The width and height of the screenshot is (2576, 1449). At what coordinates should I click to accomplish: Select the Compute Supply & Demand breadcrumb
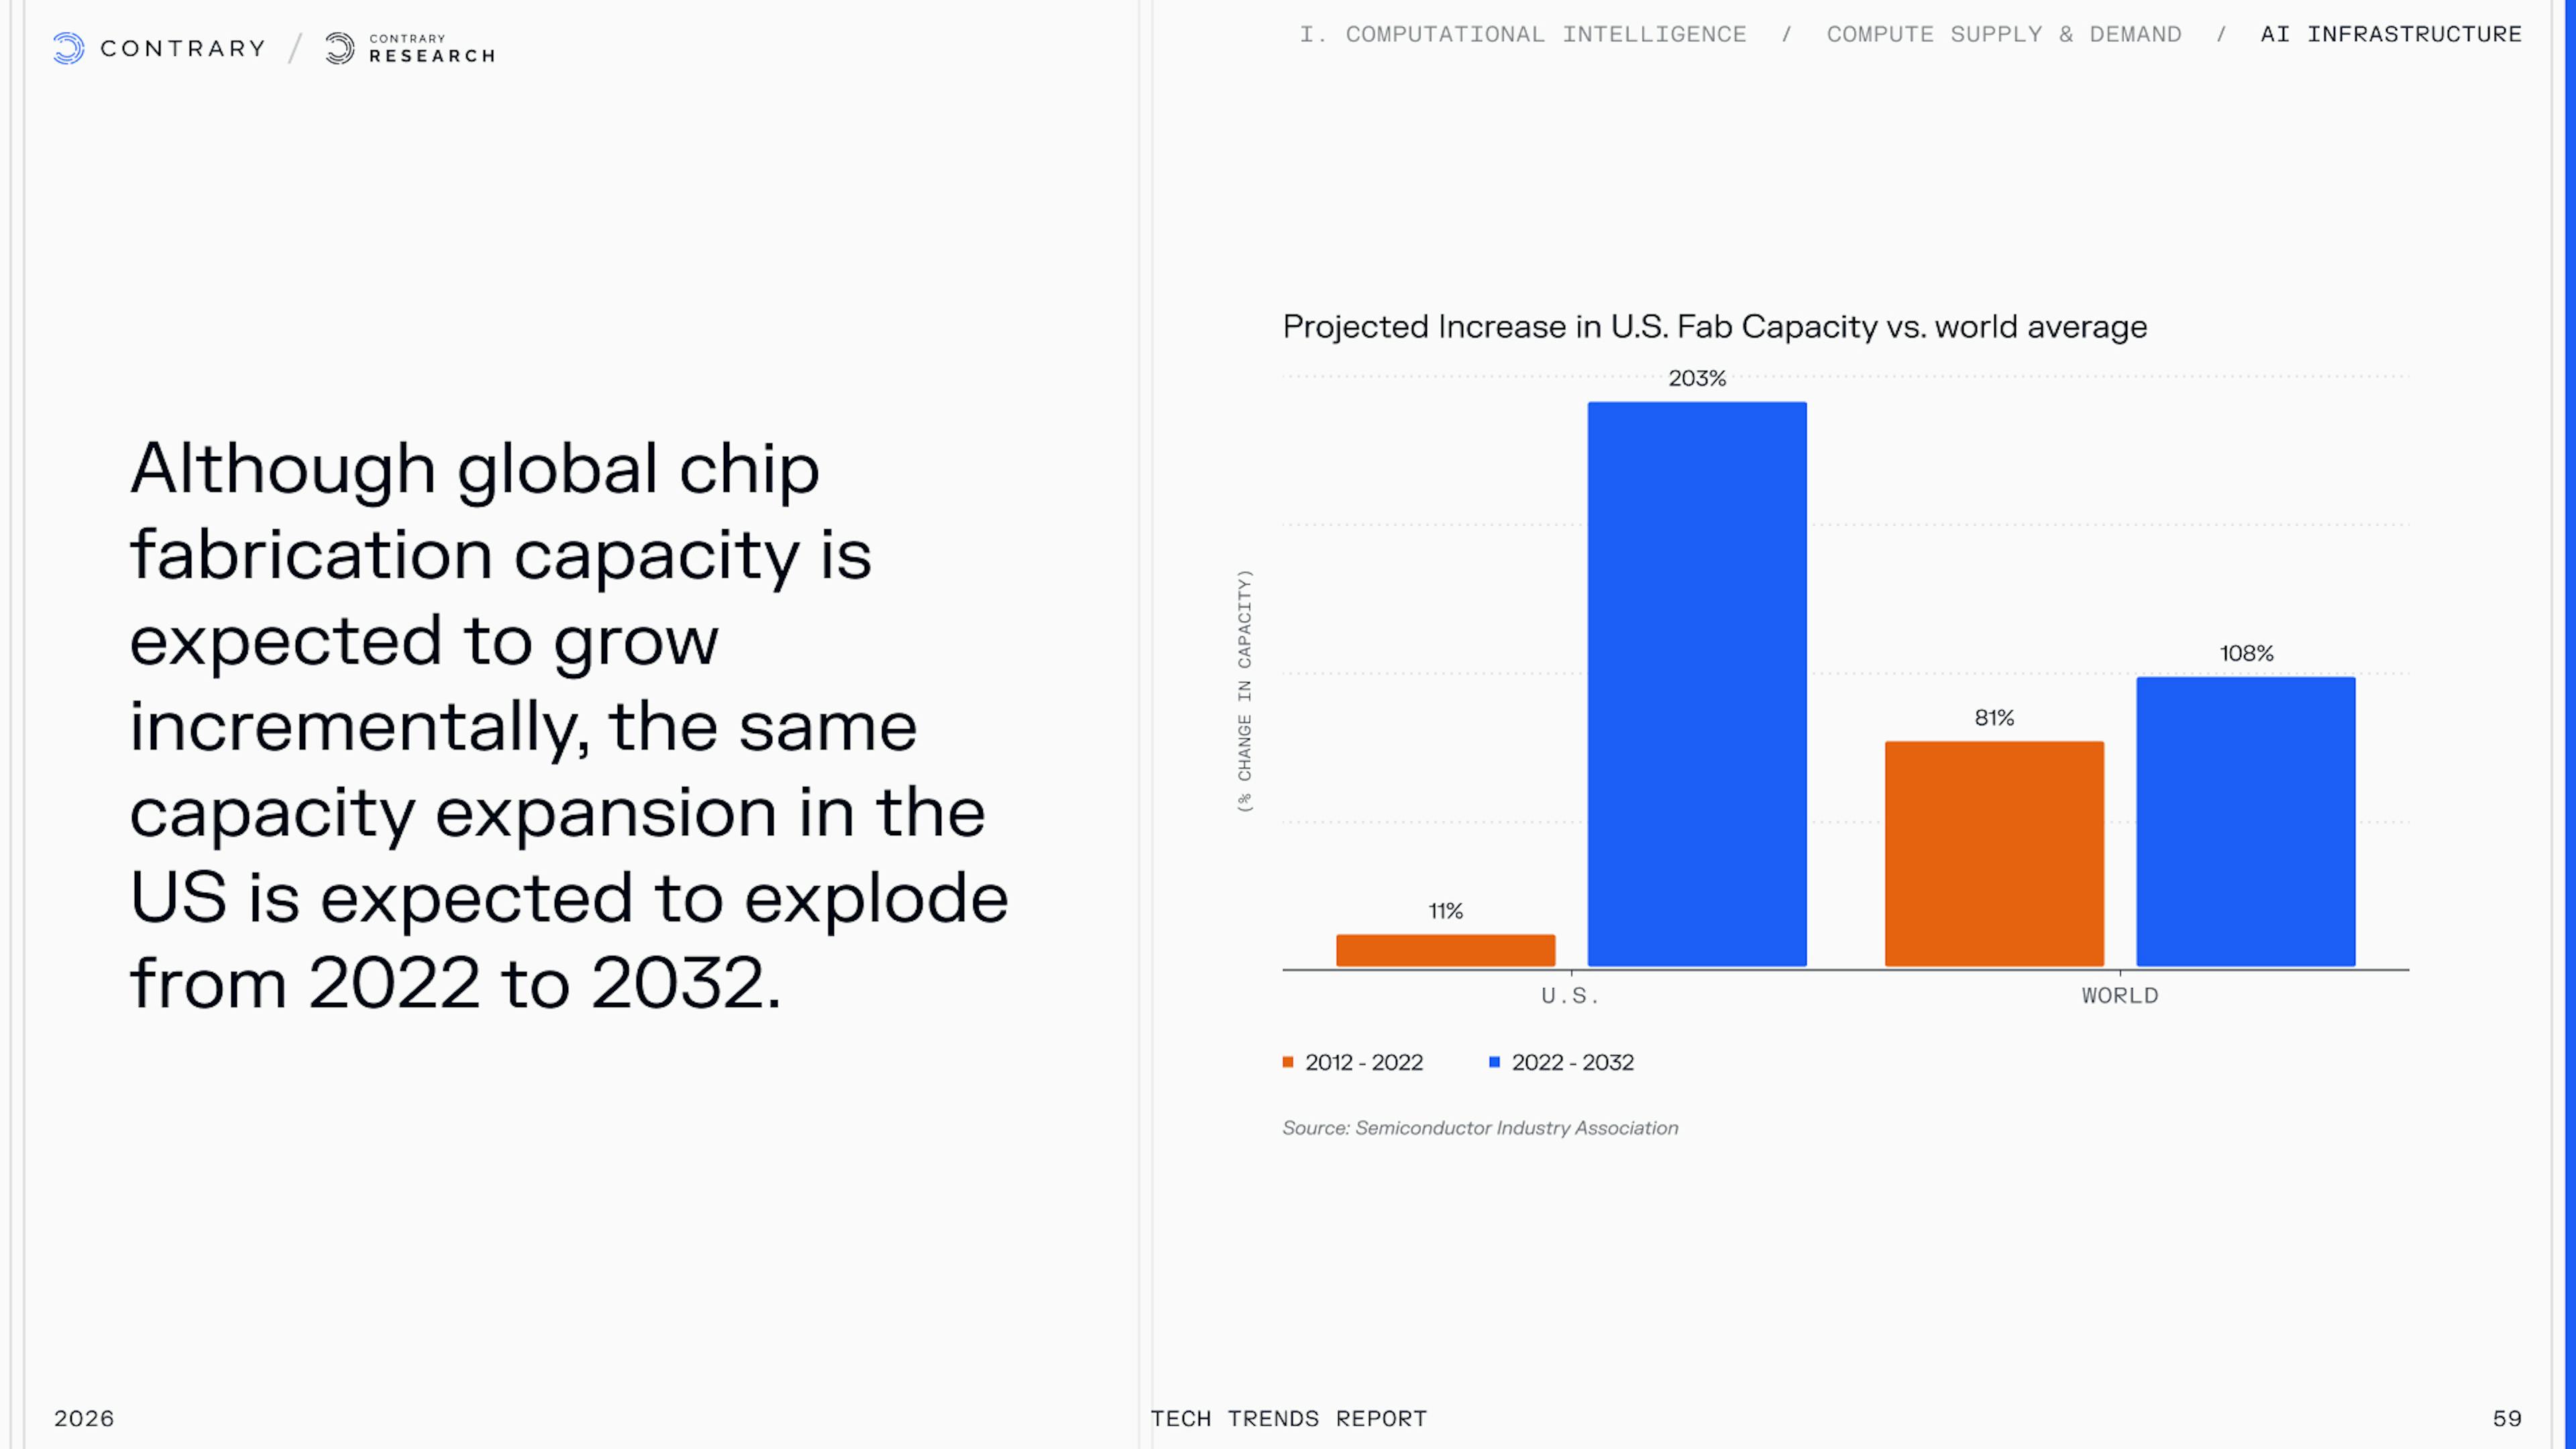[x=2003, y=34]
